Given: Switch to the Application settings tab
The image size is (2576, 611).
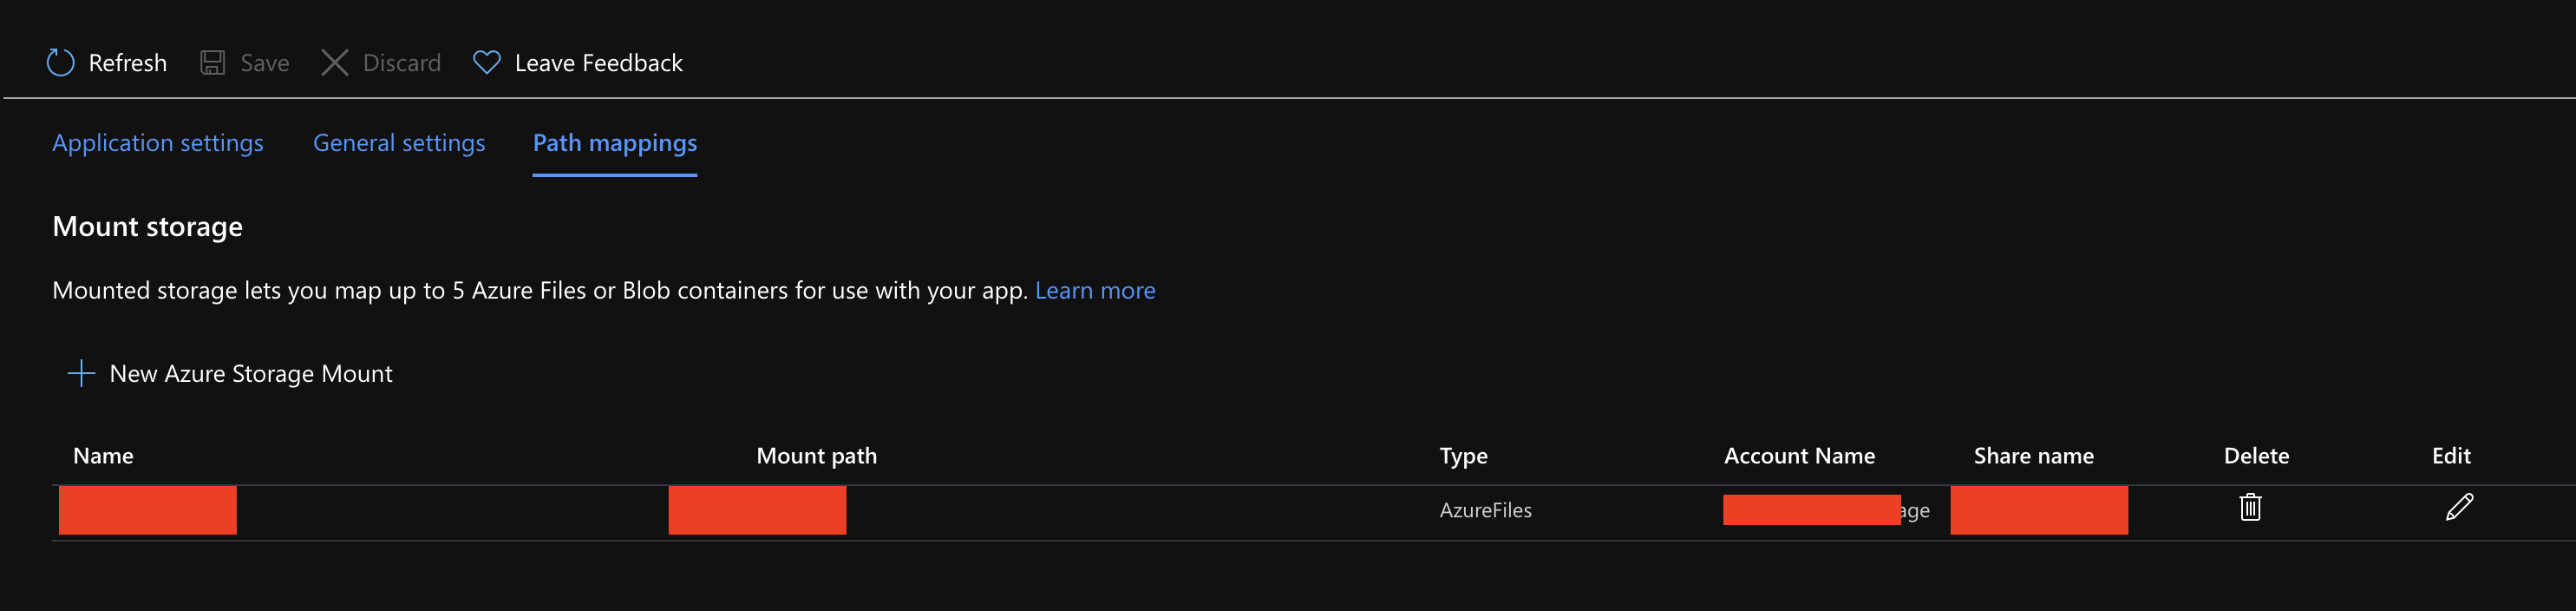Looking at the screenshot, I should (157, 143).
